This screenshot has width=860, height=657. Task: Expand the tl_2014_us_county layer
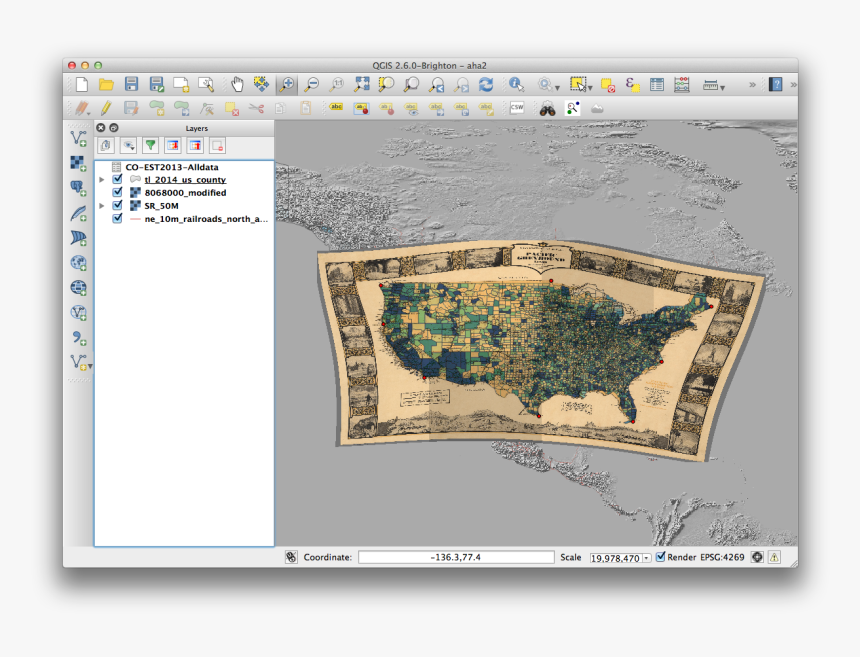click(101, 179)
